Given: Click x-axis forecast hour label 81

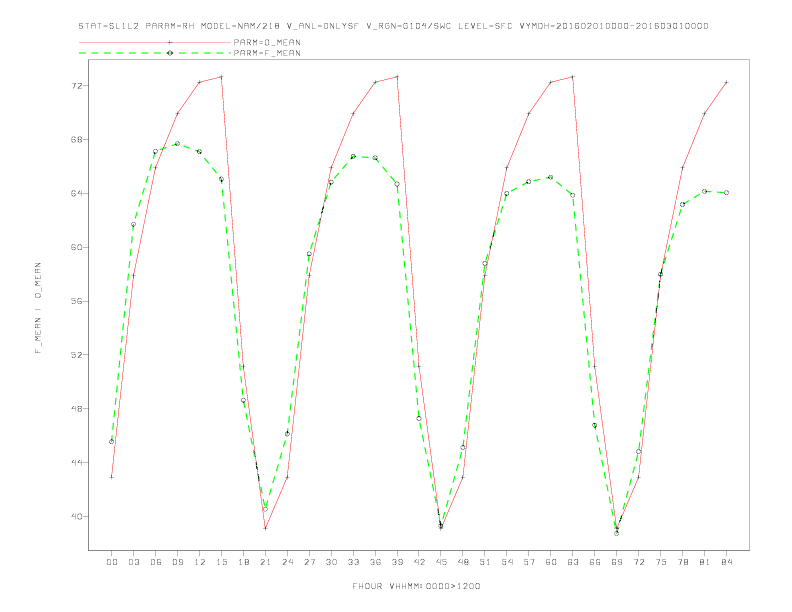Looking at the screenshot, I should coord(705,562).
